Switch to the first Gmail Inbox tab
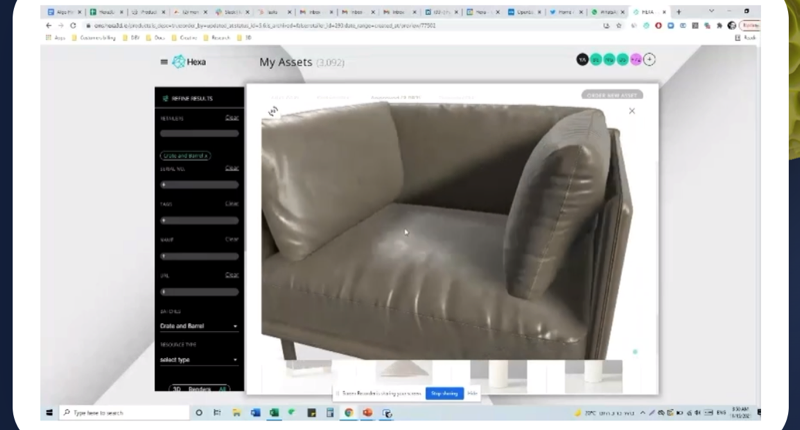The height and width of the screenshot is (430, 800). click(315, 12)
